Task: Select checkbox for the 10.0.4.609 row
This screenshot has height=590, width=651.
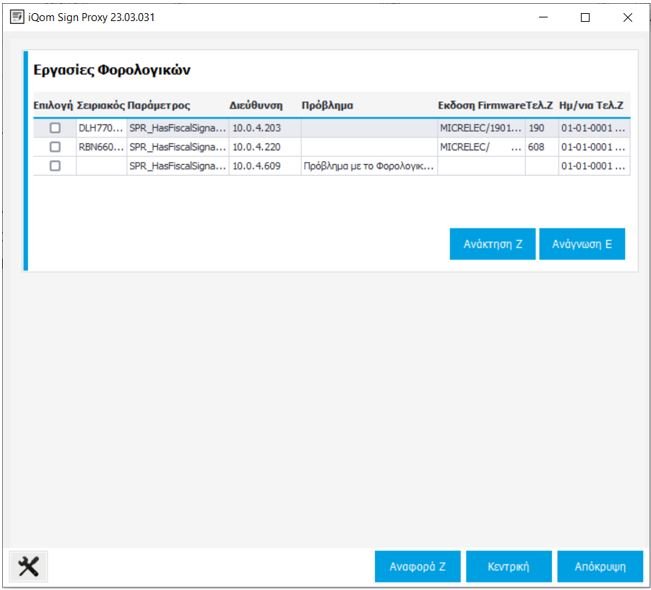Action: point(55,166)
